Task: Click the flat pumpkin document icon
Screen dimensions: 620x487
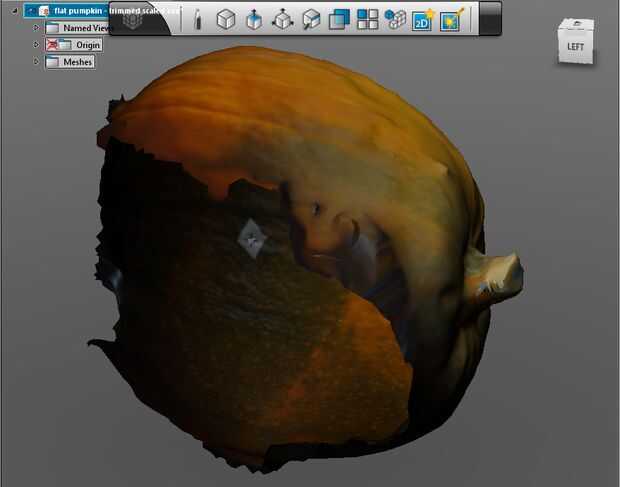Action: pyautogui.click(x=44, y=11)
